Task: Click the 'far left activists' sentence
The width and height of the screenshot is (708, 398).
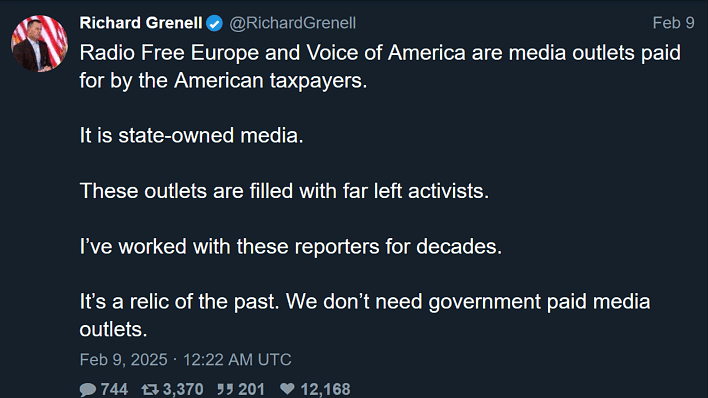Action: (x=284, y=191)
